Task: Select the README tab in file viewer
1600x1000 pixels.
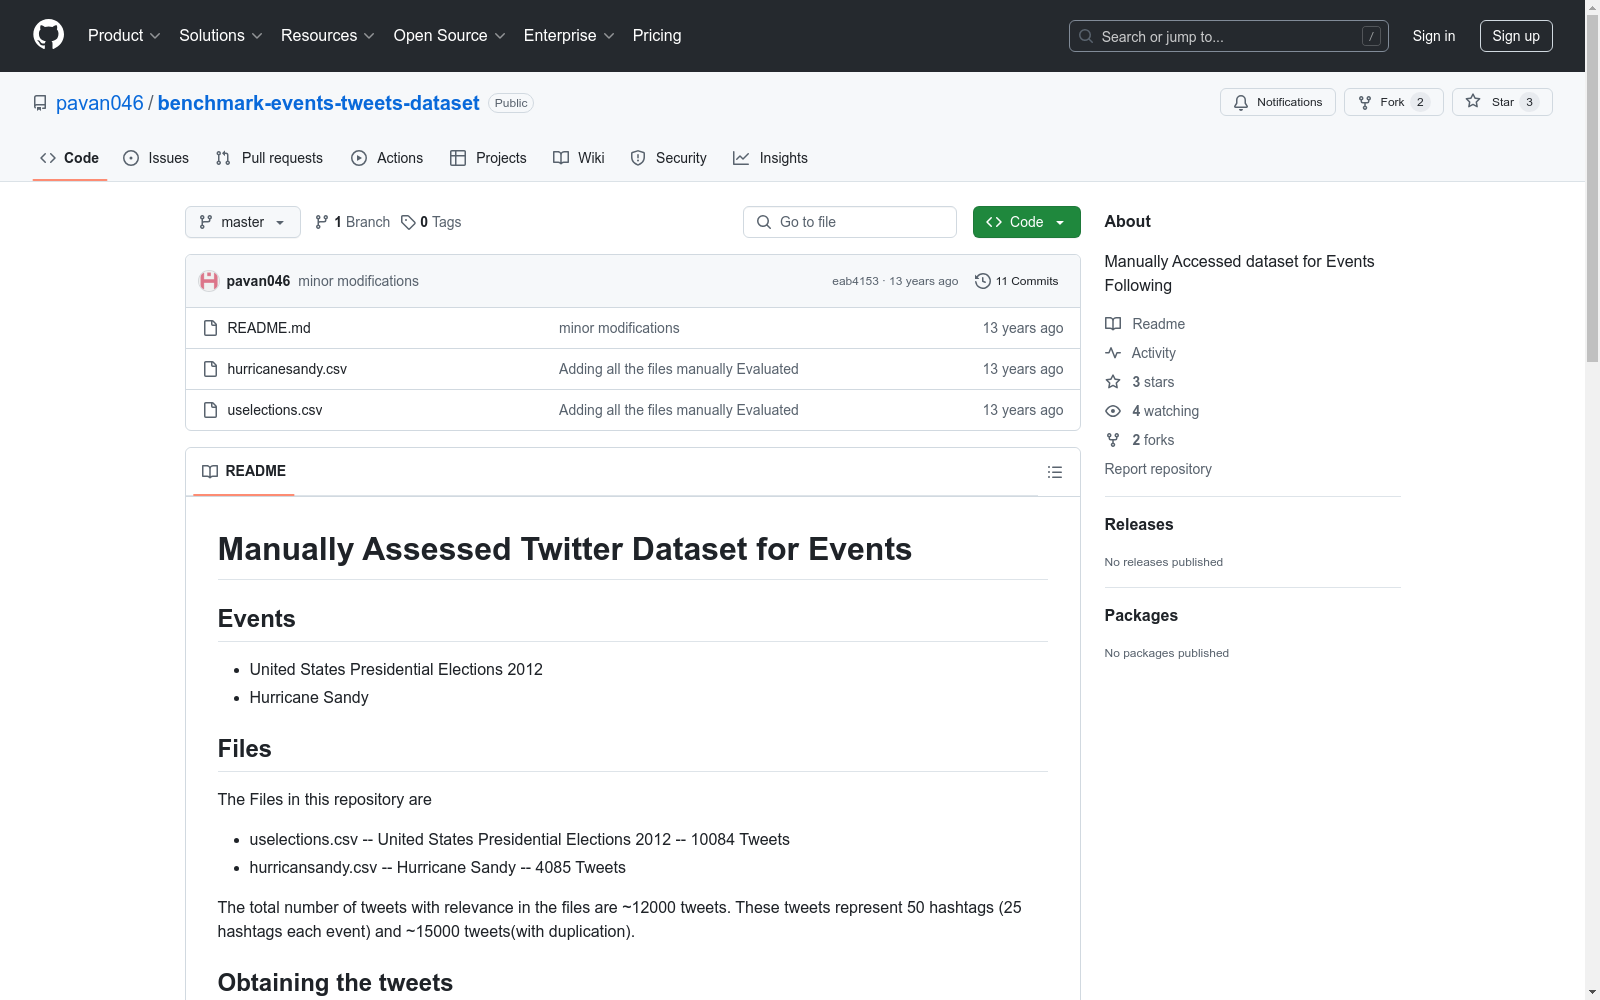Action: point(244,471)
